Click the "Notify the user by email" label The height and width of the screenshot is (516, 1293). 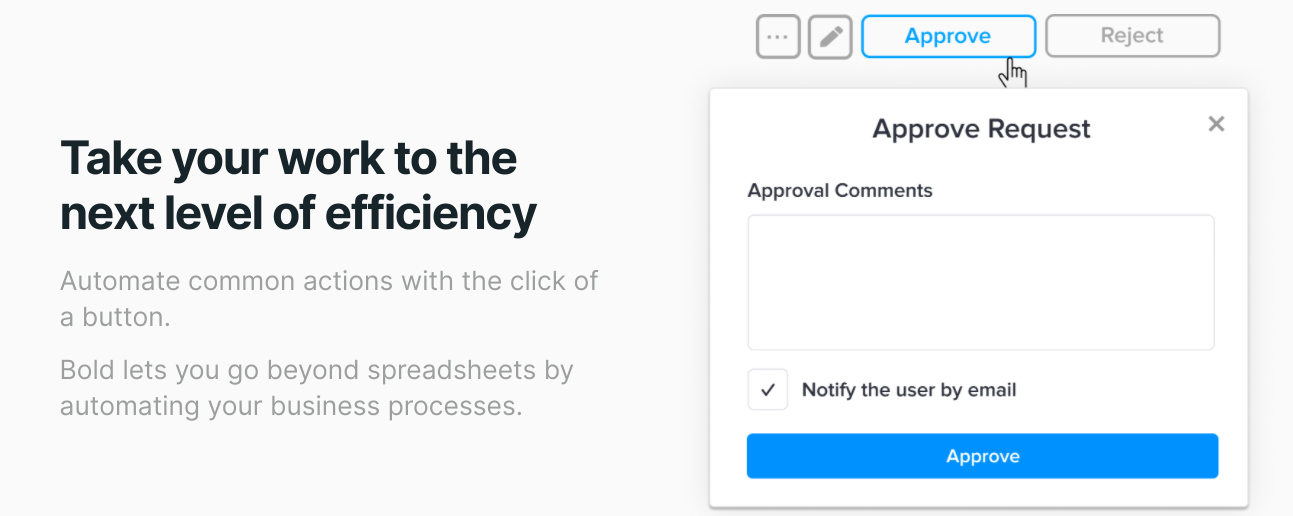909,390
